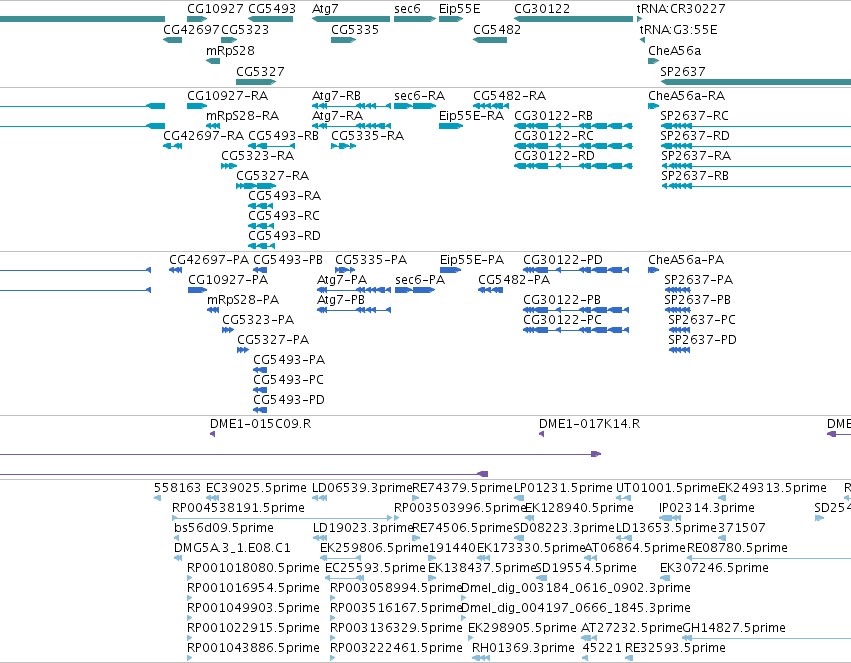The width and height of the screenshot is (851, 663).
Task: Select protein CG5482-PA label
Action: point(513,280)
